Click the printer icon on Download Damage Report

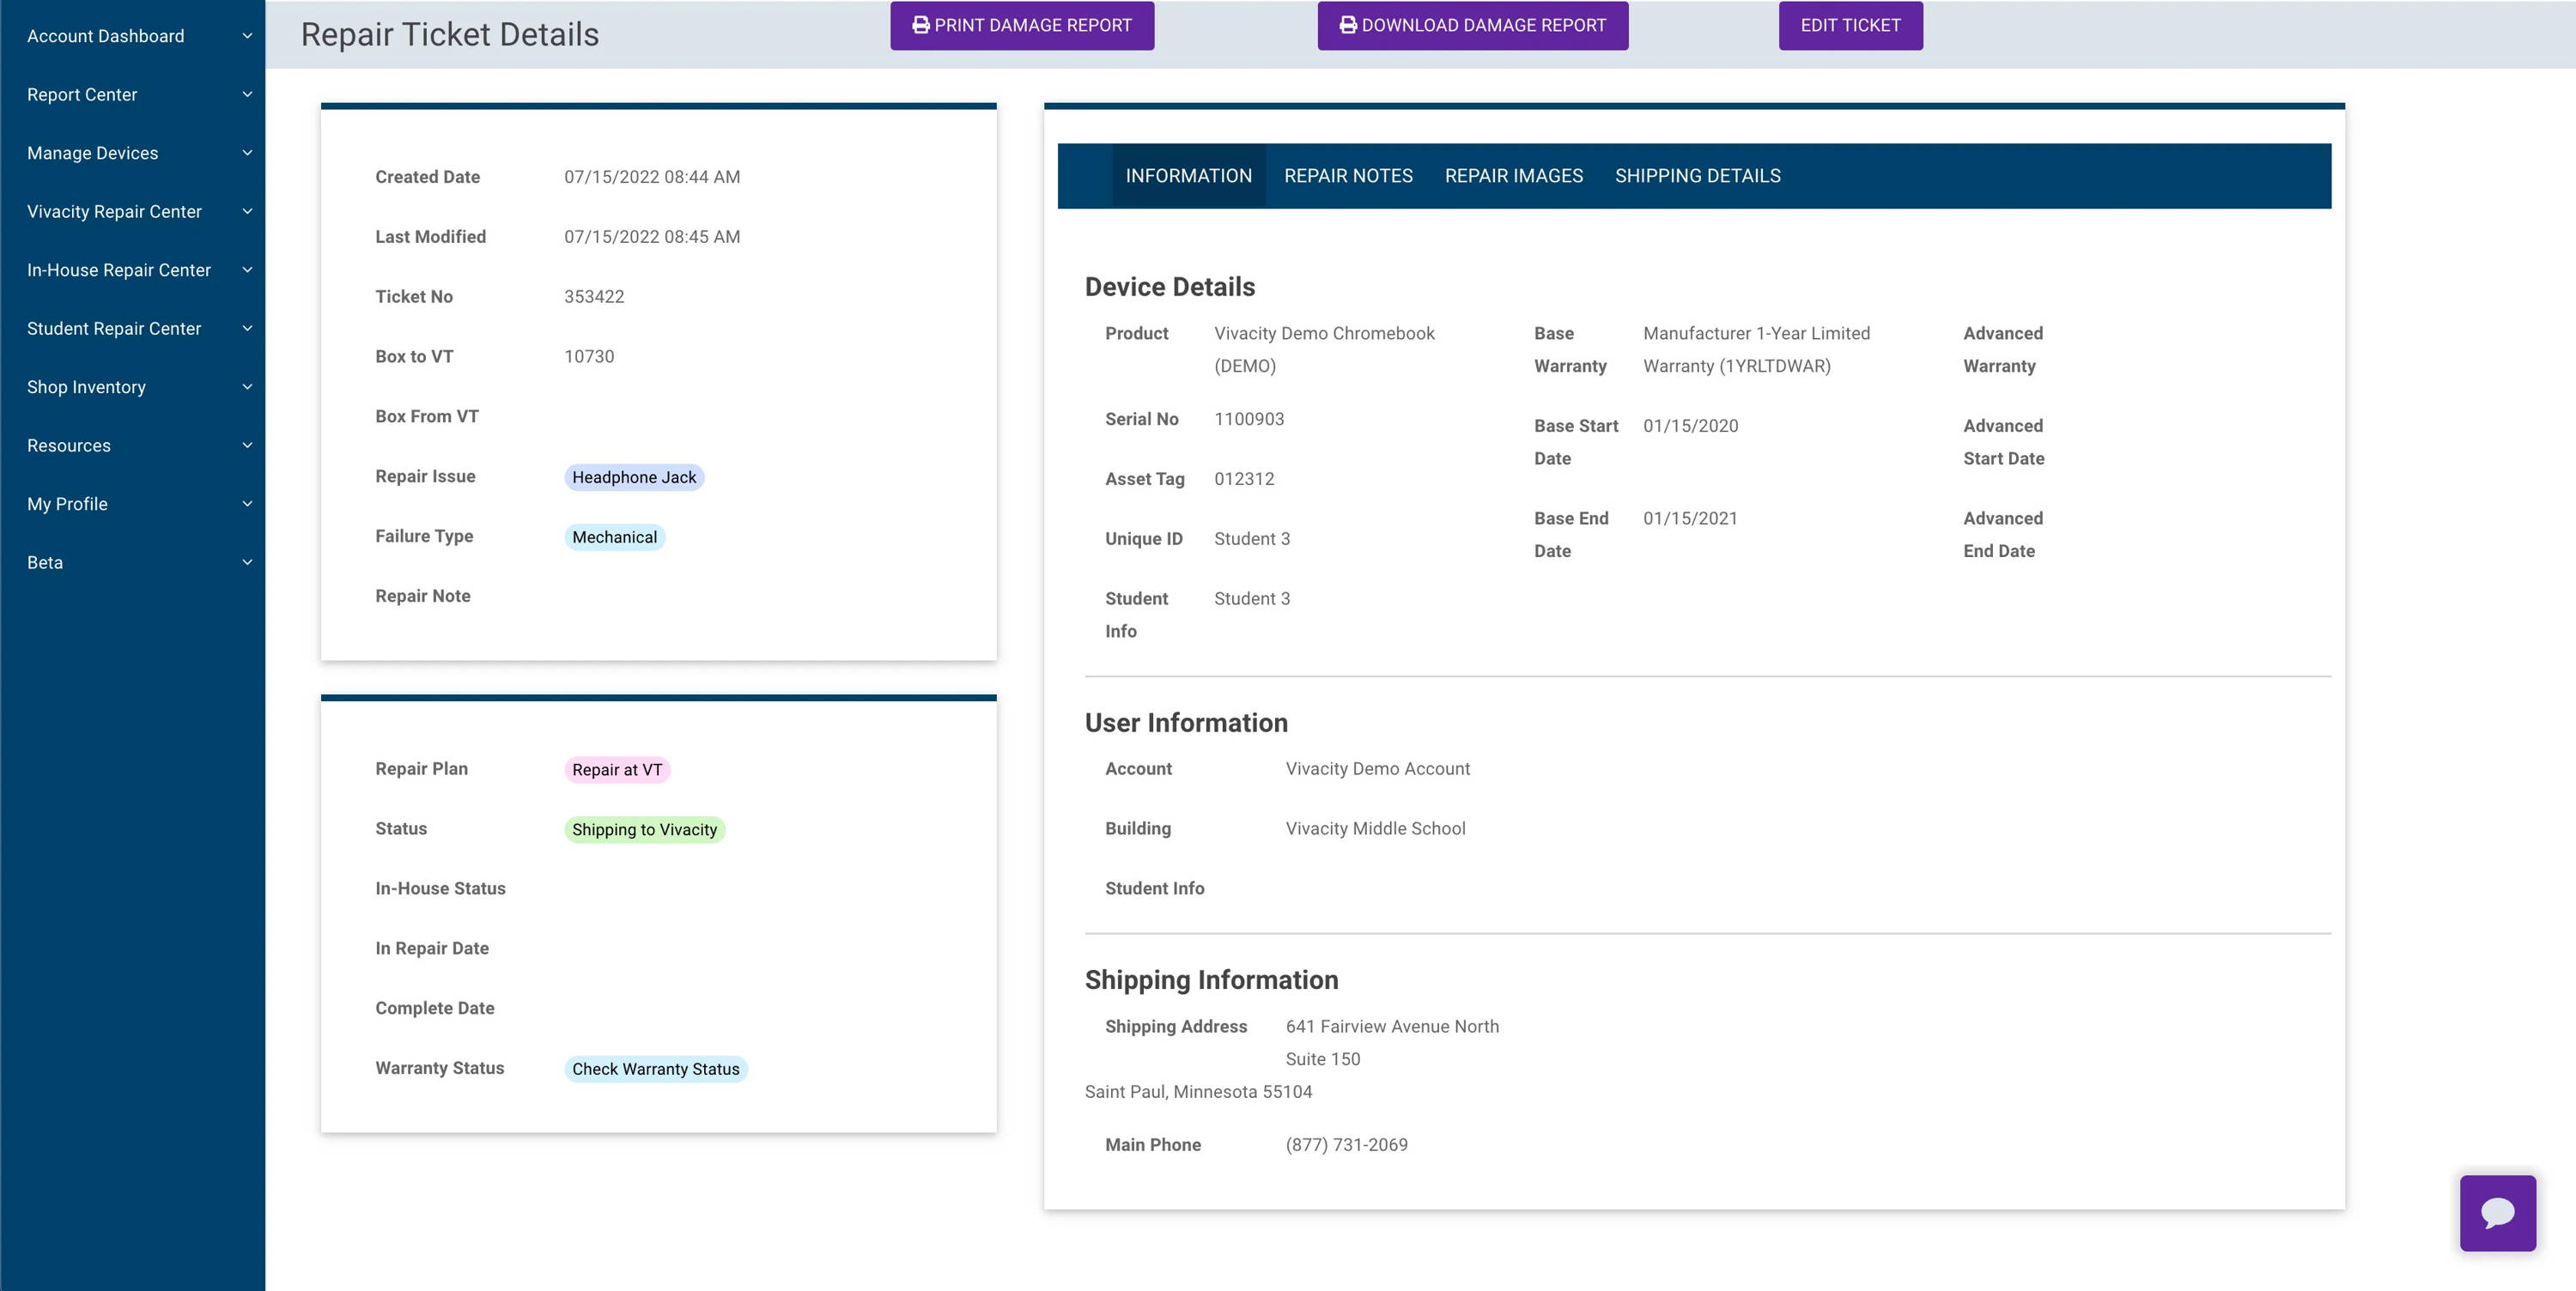pyautogui.click(x=1348, y=25)
